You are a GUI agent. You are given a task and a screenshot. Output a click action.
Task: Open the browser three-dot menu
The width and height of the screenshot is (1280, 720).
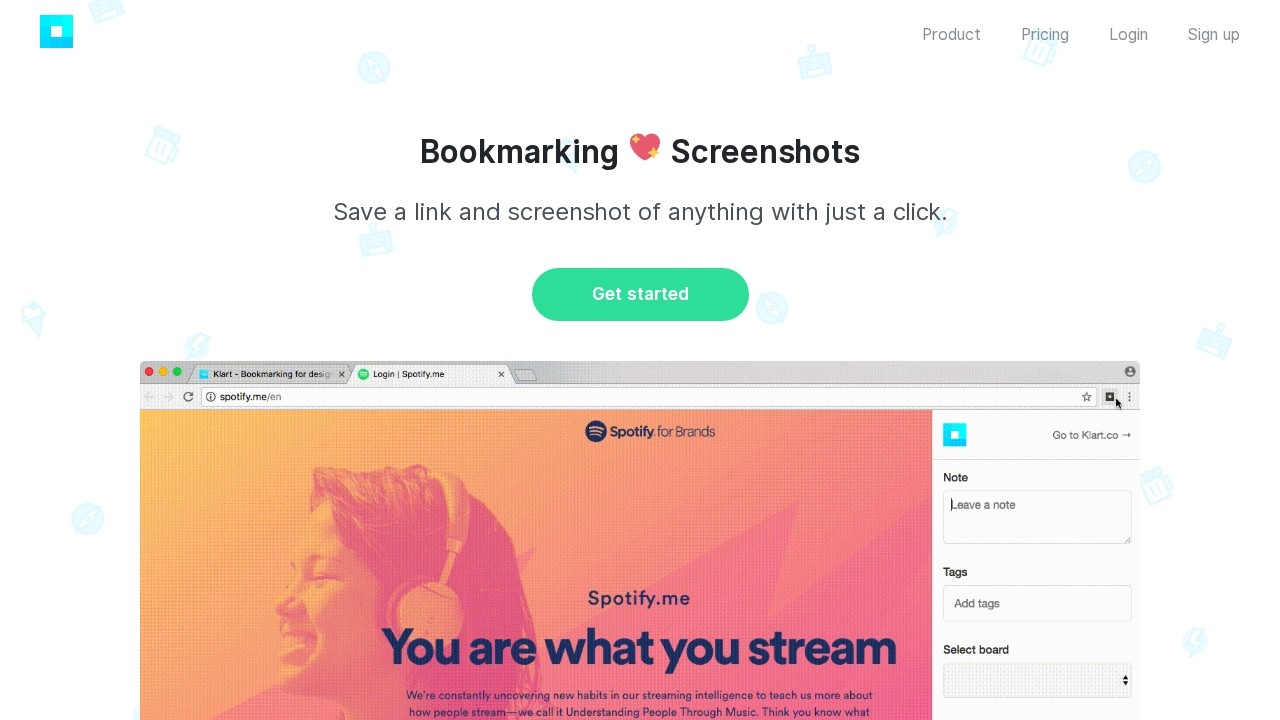click(1130, 397)
